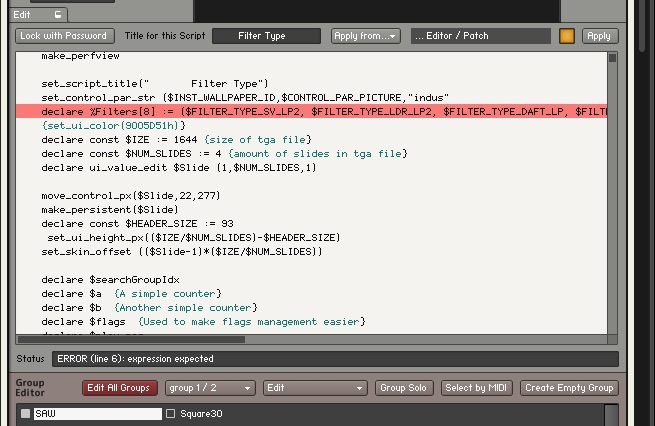
Task: Click the orange indicator next to Apply
Action: coord(566,36)
